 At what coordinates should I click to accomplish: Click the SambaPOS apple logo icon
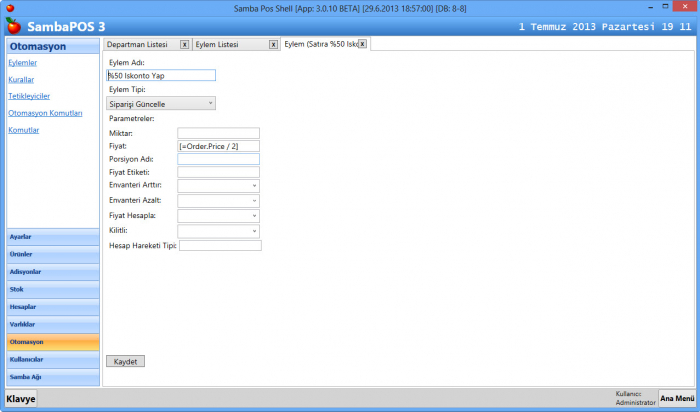pos(12,24)
